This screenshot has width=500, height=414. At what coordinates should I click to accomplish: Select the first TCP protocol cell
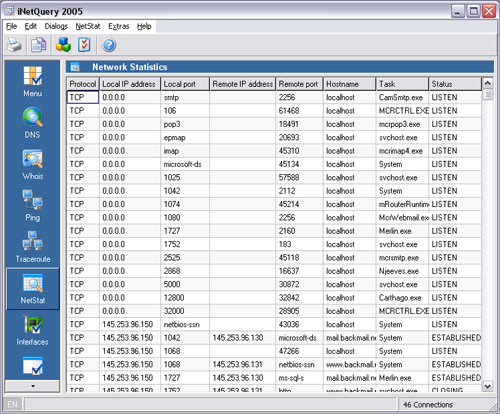(83, 97)
